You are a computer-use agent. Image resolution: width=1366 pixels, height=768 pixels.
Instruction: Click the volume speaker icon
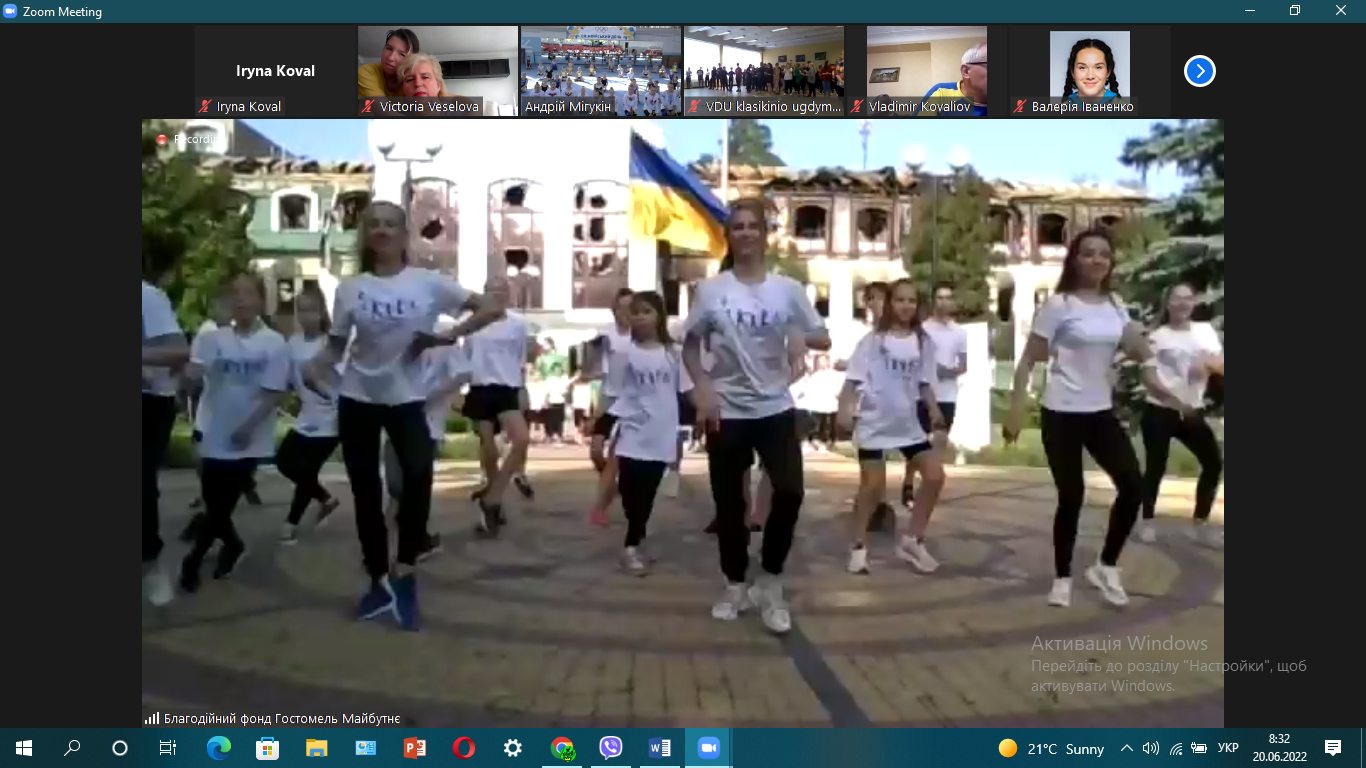(1151, 748)
